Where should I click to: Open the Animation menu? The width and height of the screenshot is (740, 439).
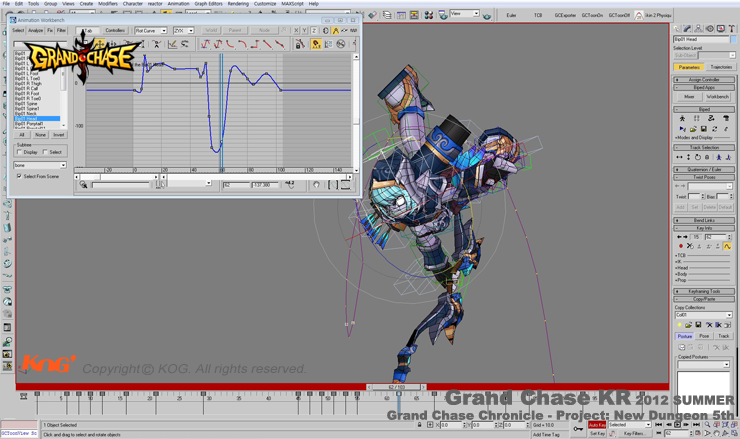coord(178,4)
